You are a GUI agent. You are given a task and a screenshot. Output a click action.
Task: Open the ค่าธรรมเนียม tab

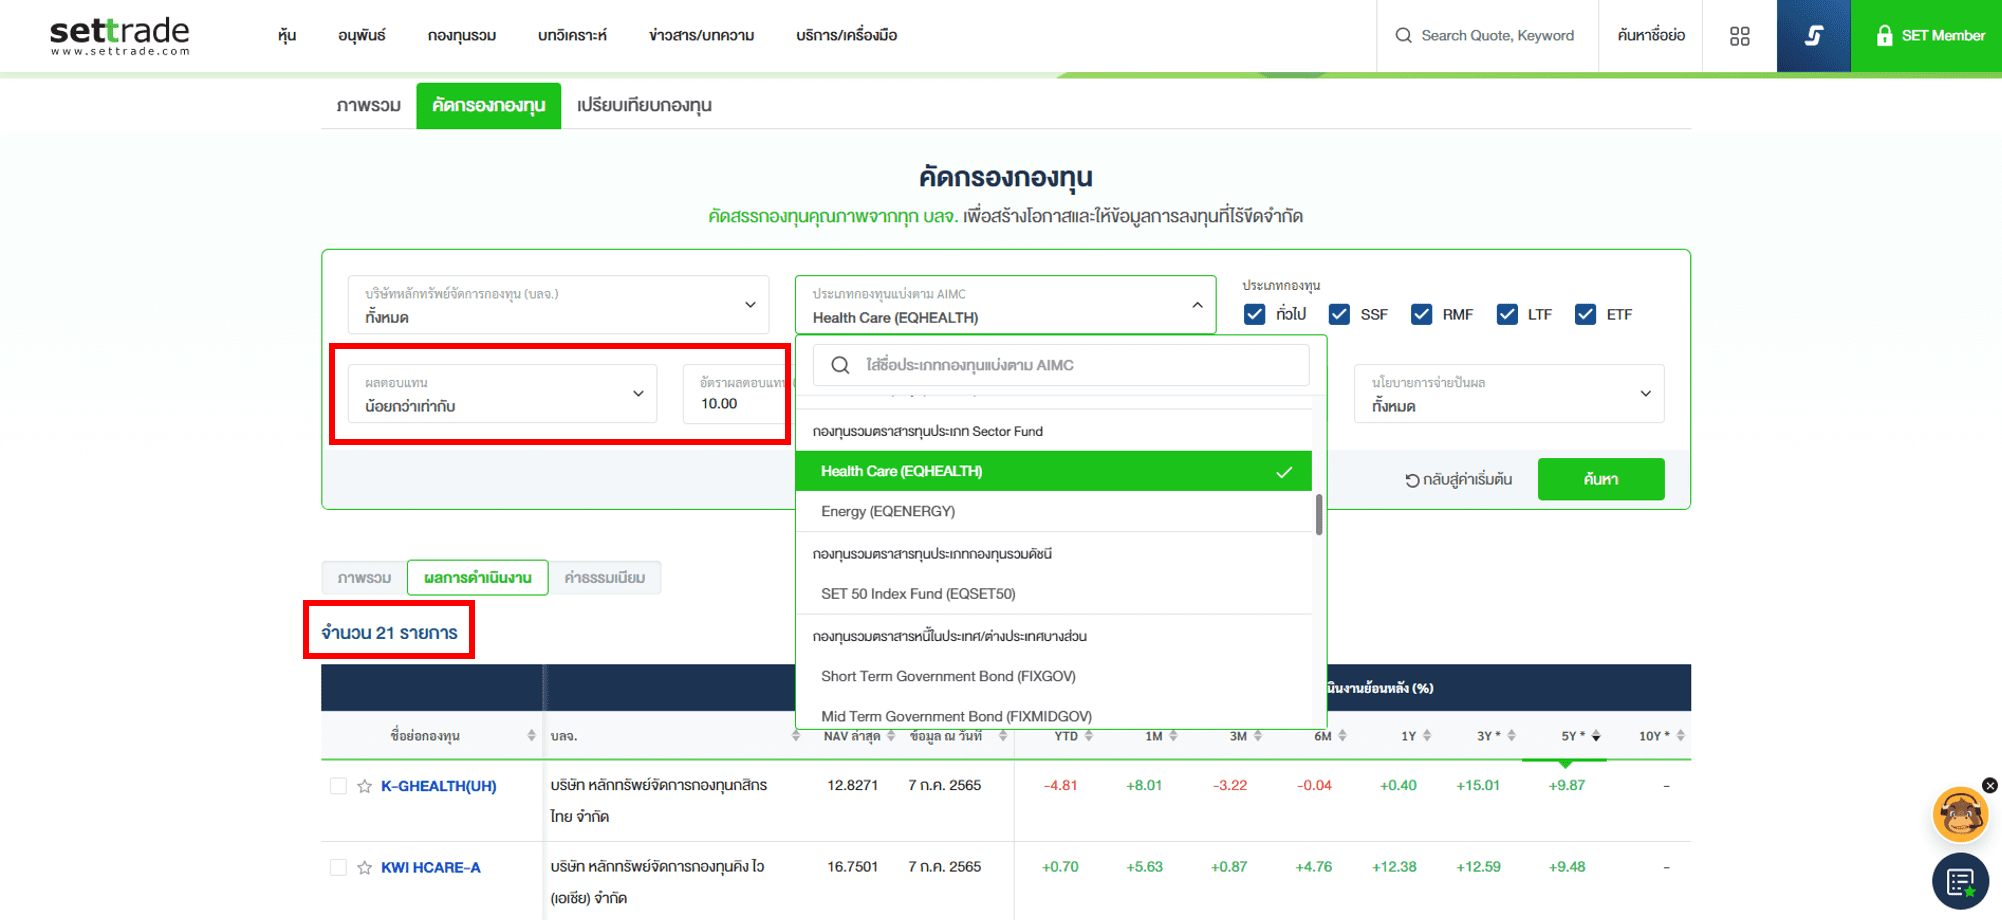click(604, 578)
